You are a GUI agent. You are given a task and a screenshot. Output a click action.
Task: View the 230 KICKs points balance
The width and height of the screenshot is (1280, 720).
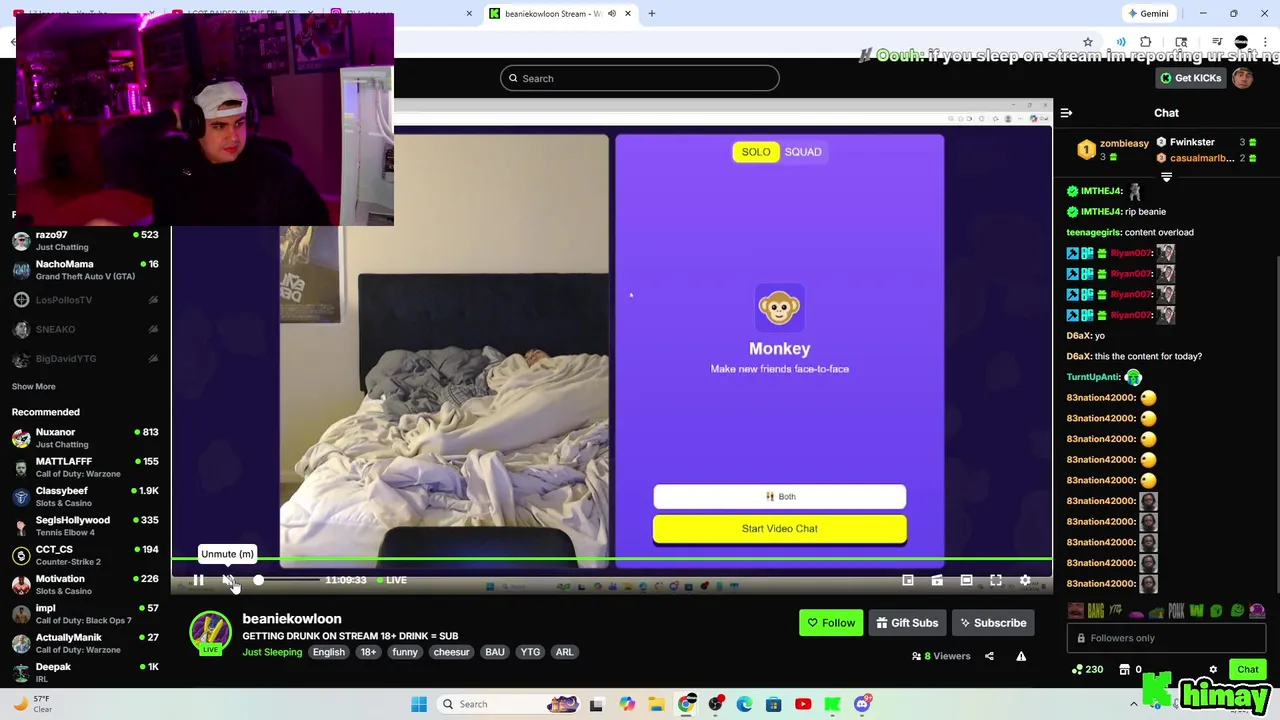(x=1087, y=669)
